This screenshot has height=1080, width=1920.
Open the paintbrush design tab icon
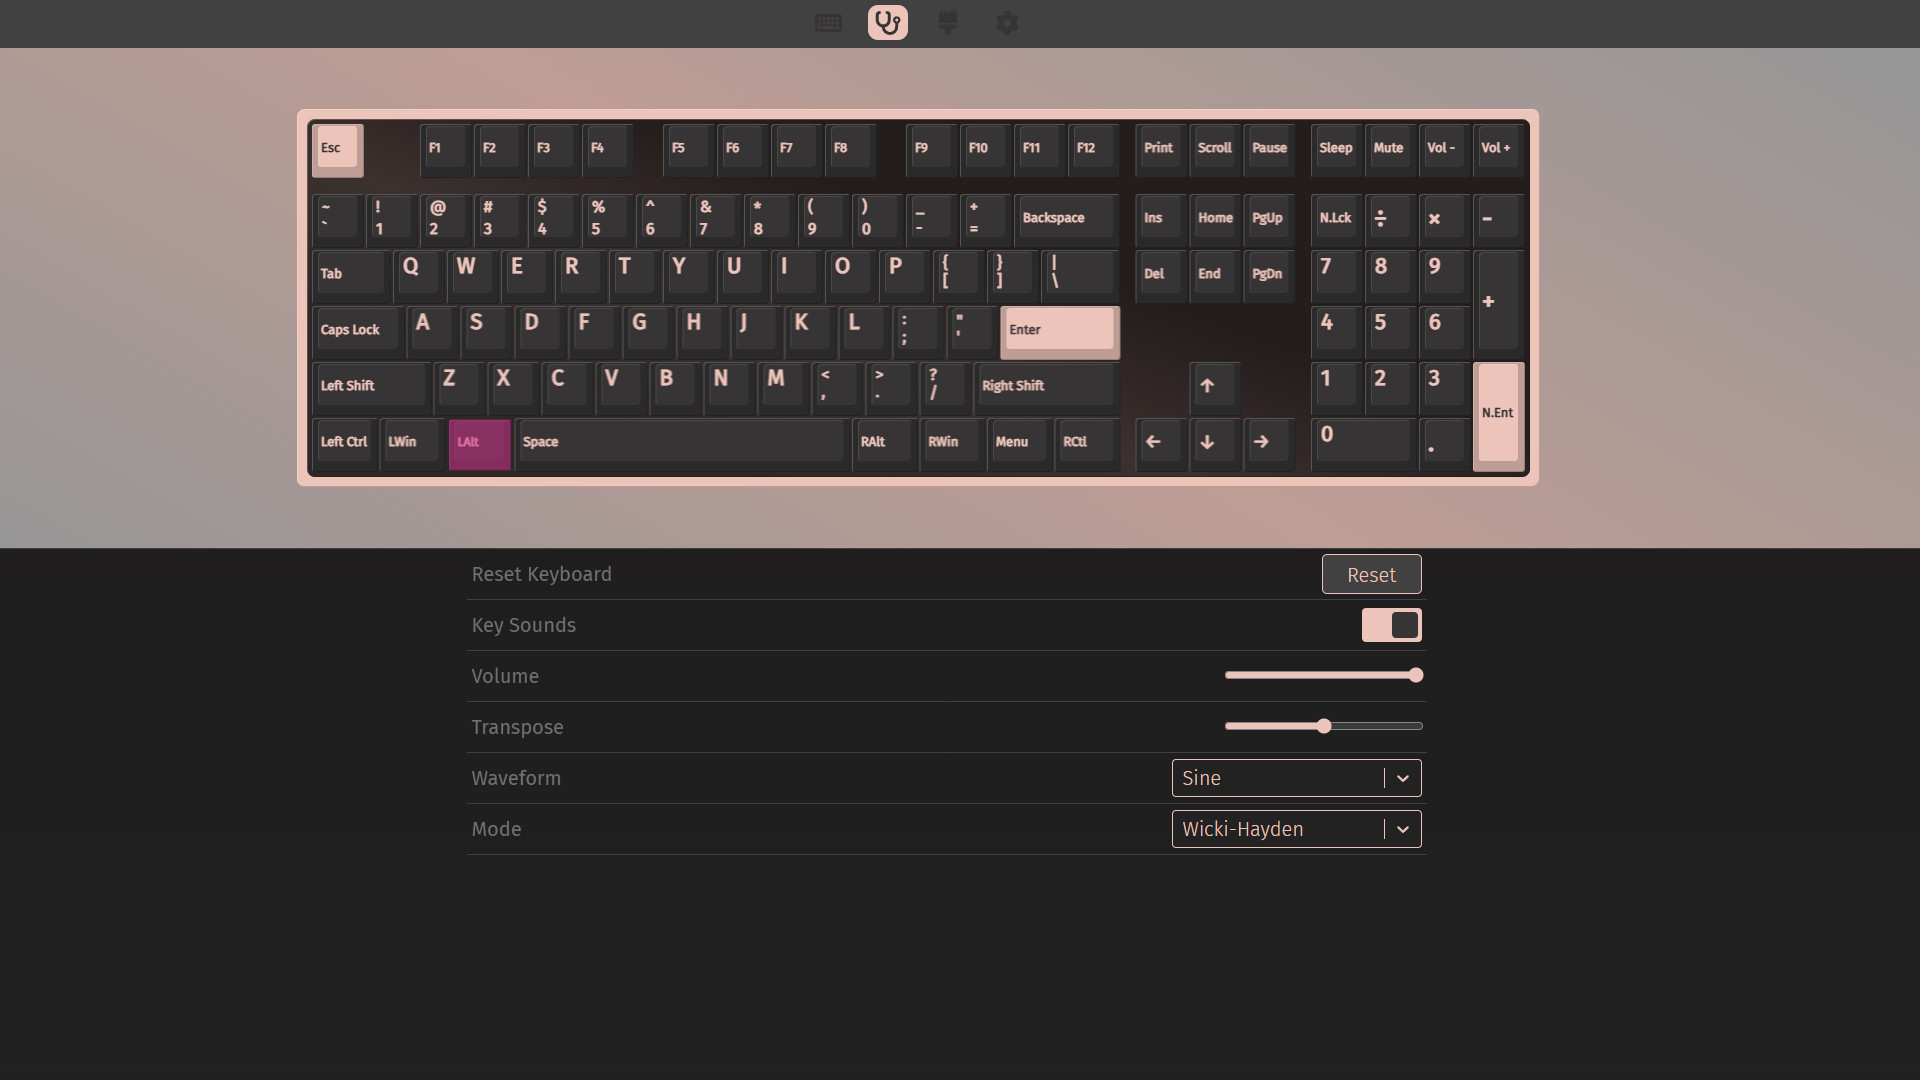(948, 23)
